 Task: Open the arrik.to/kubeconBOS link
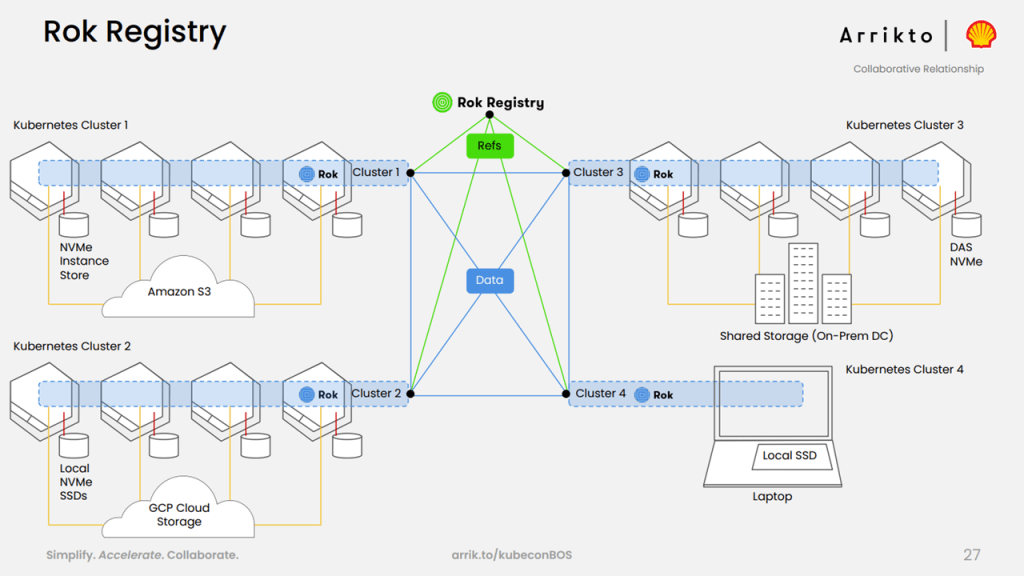tap(511, 554)
